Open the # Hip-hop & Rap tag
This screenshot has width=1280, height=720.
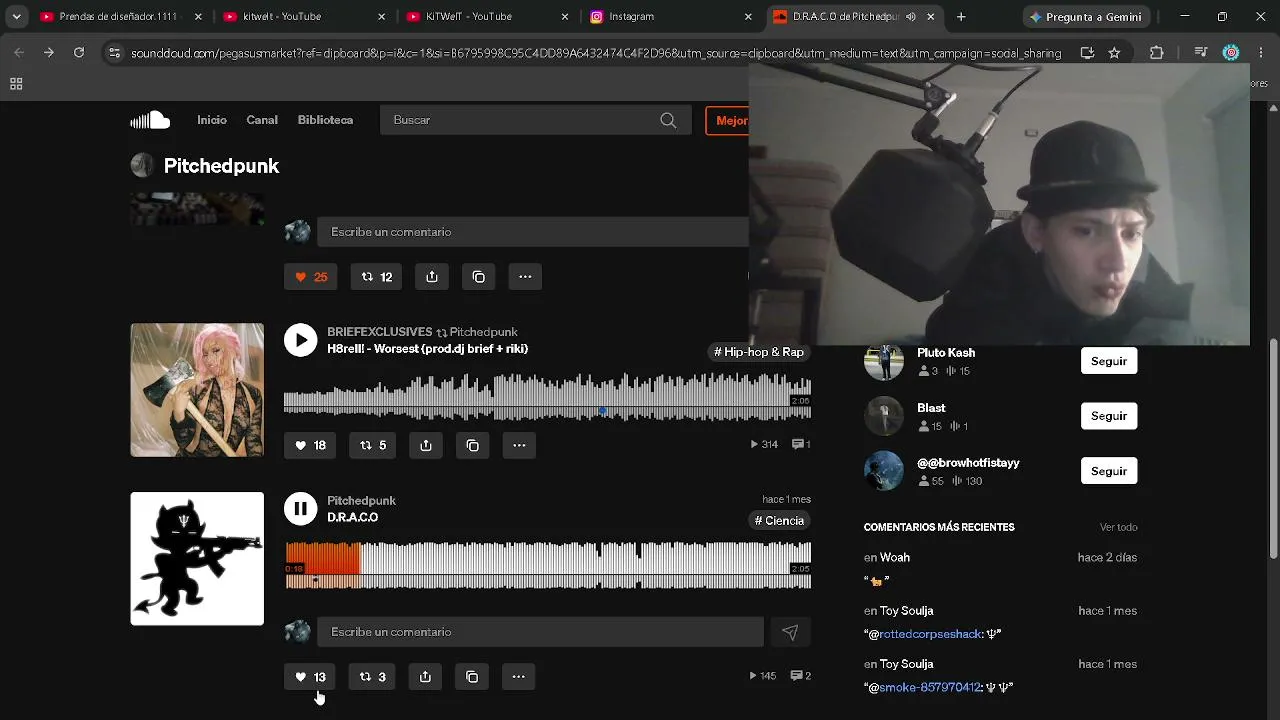759,352
